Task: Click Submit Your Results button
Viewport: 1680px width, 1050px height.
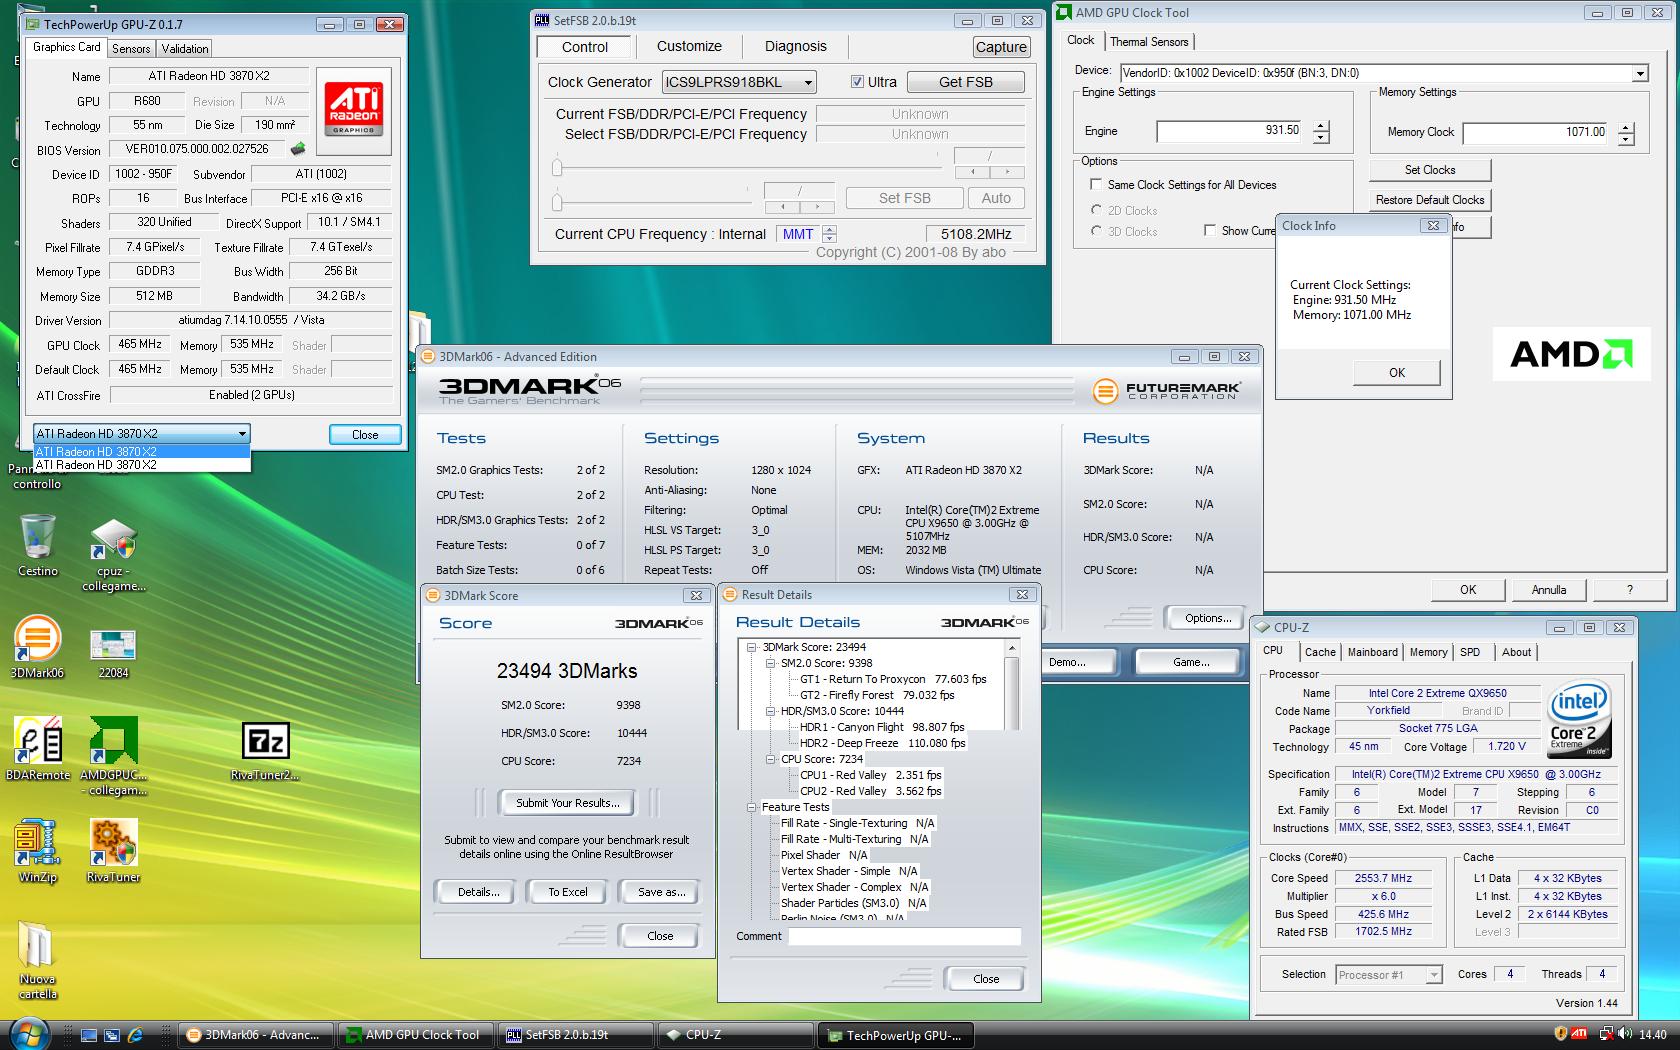Action: [x=568, y=803]
